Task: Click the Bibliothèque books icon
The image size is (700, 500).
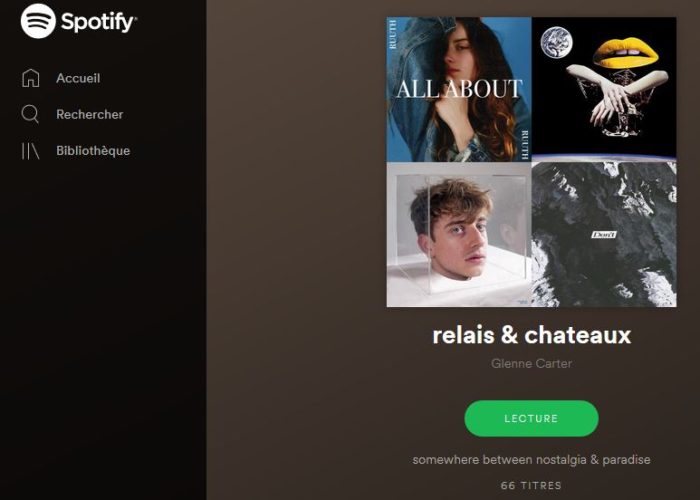Action: point(30,151)
